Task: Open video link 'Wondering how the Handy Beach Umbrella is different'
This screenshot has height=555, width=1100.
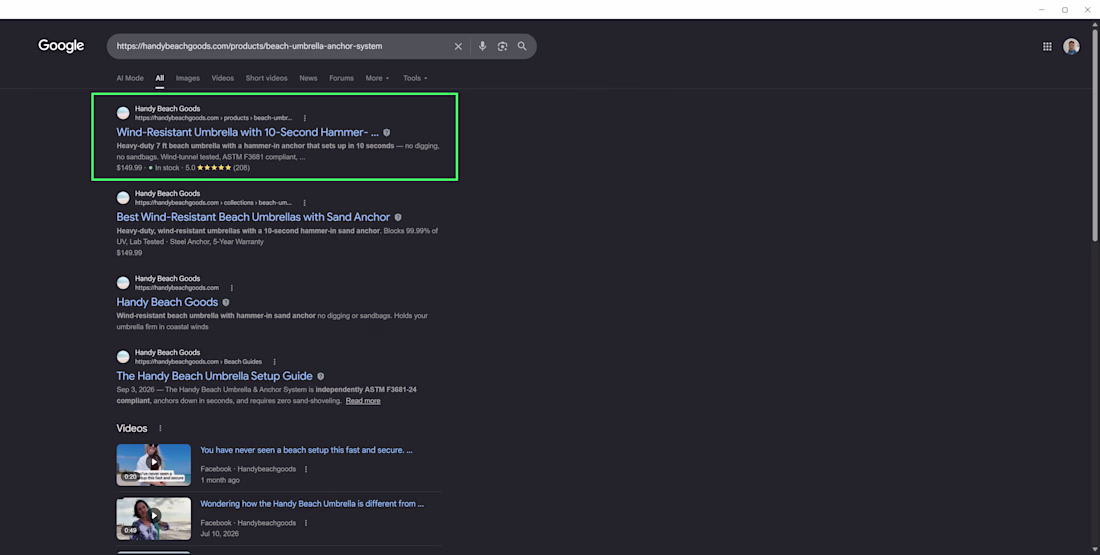Action: (311, 504)
